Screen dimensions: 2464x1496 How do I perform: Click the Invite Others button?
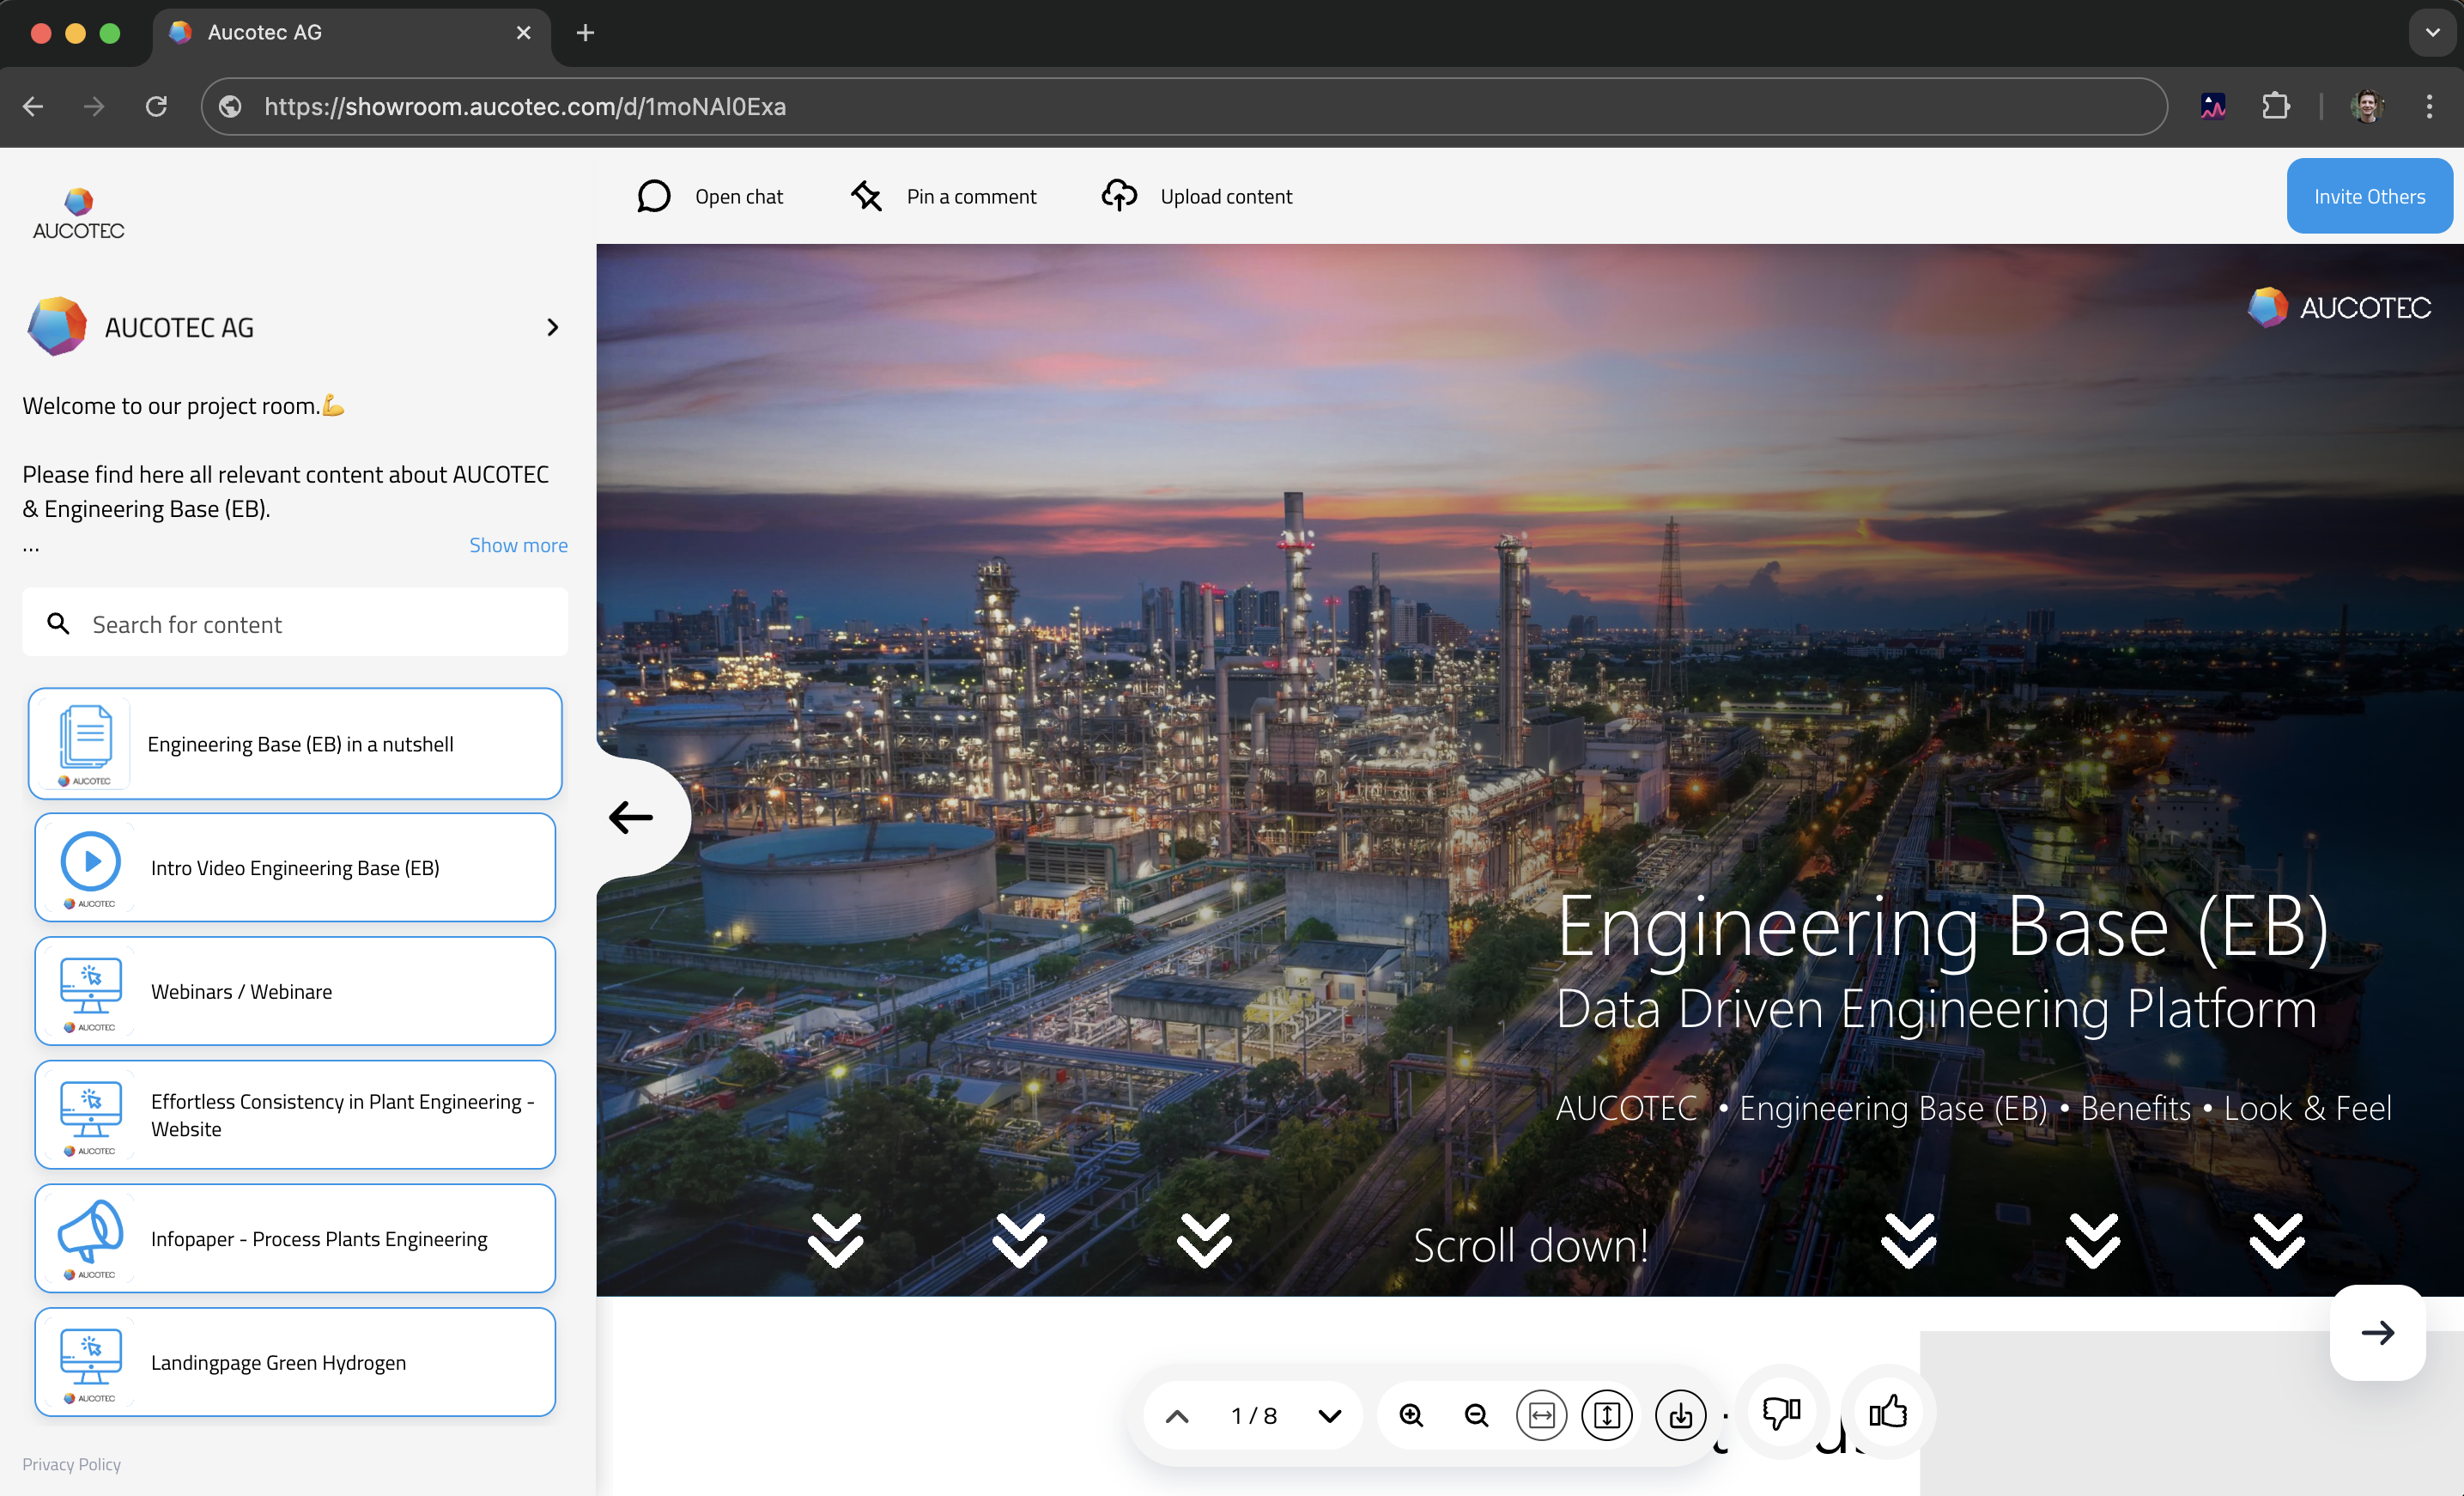[2368, 196]
